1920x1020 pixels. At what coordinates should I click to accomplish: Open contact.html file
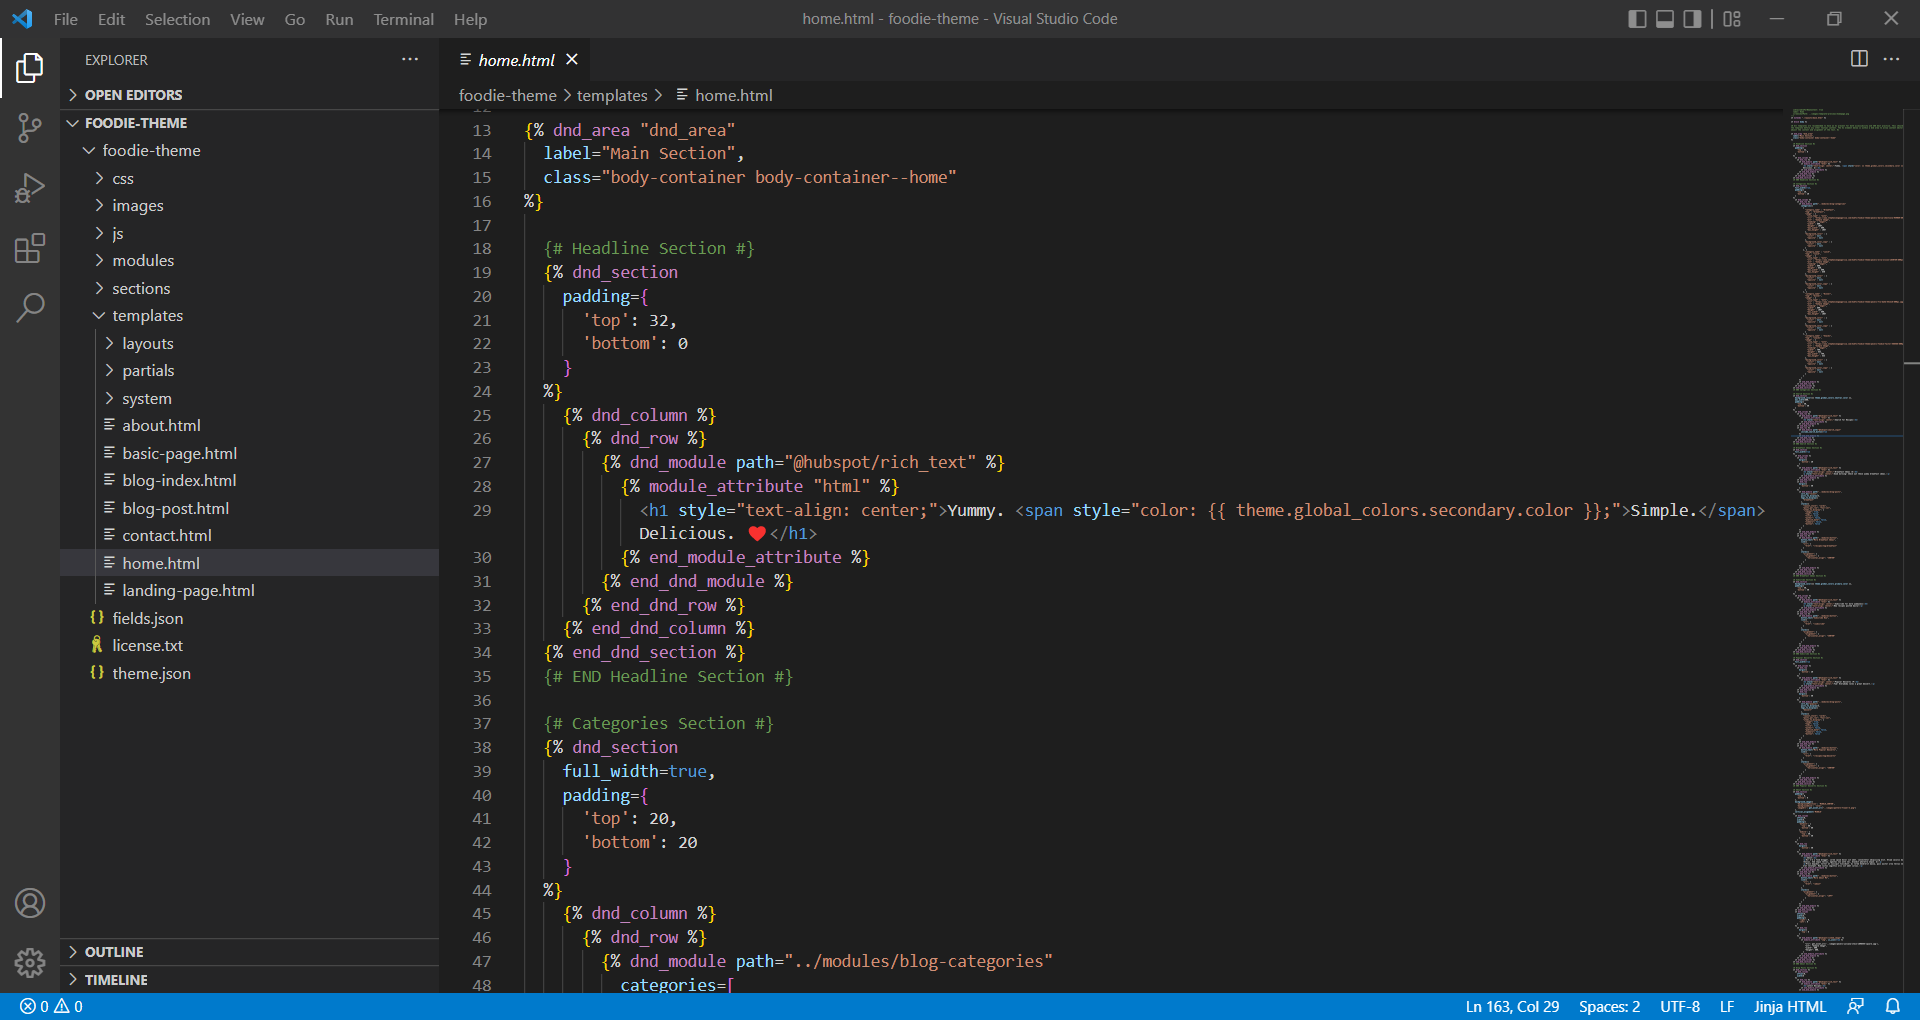(167, 535)
